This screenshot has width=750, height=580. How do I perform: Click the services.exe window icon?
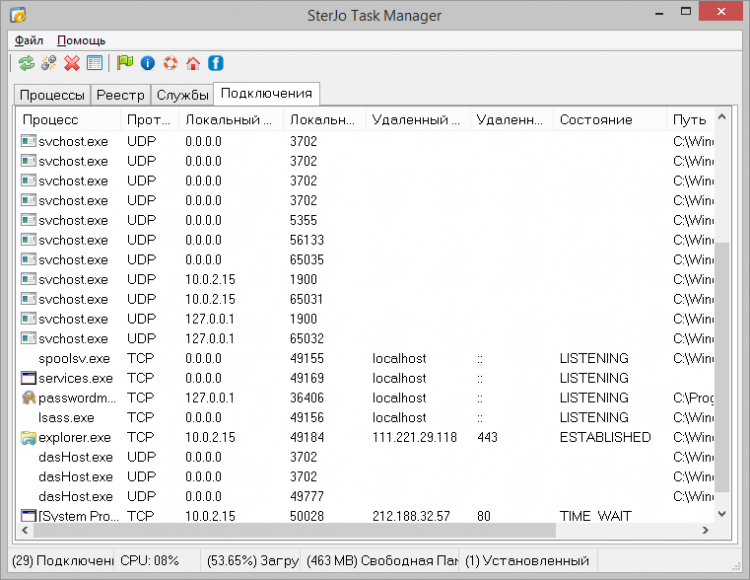pyautogui.click(x=29, y=378)
